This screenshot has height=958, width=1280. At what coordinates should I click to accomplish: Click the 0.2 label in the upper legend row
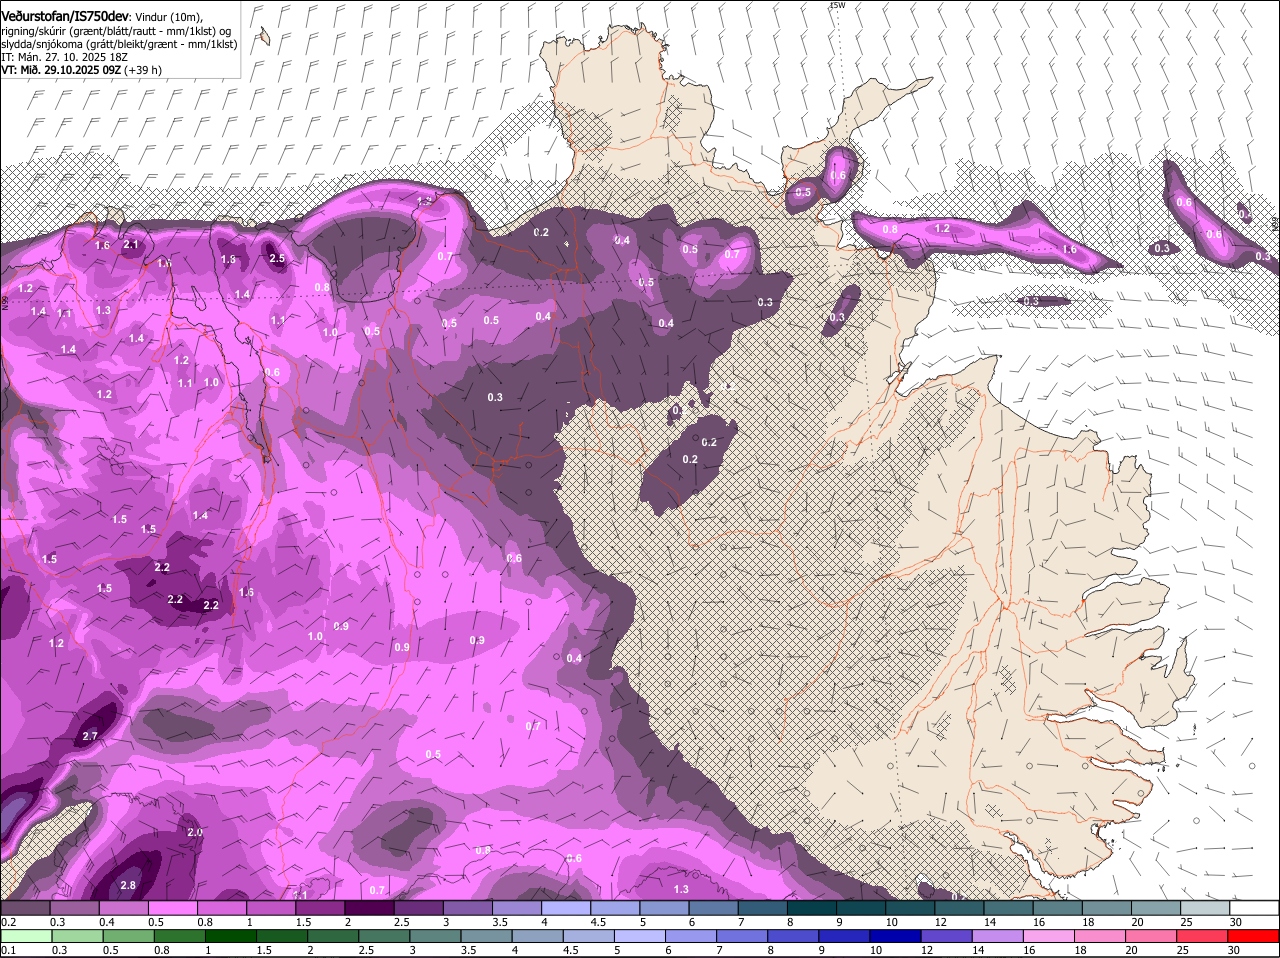(x=9, y=922)
